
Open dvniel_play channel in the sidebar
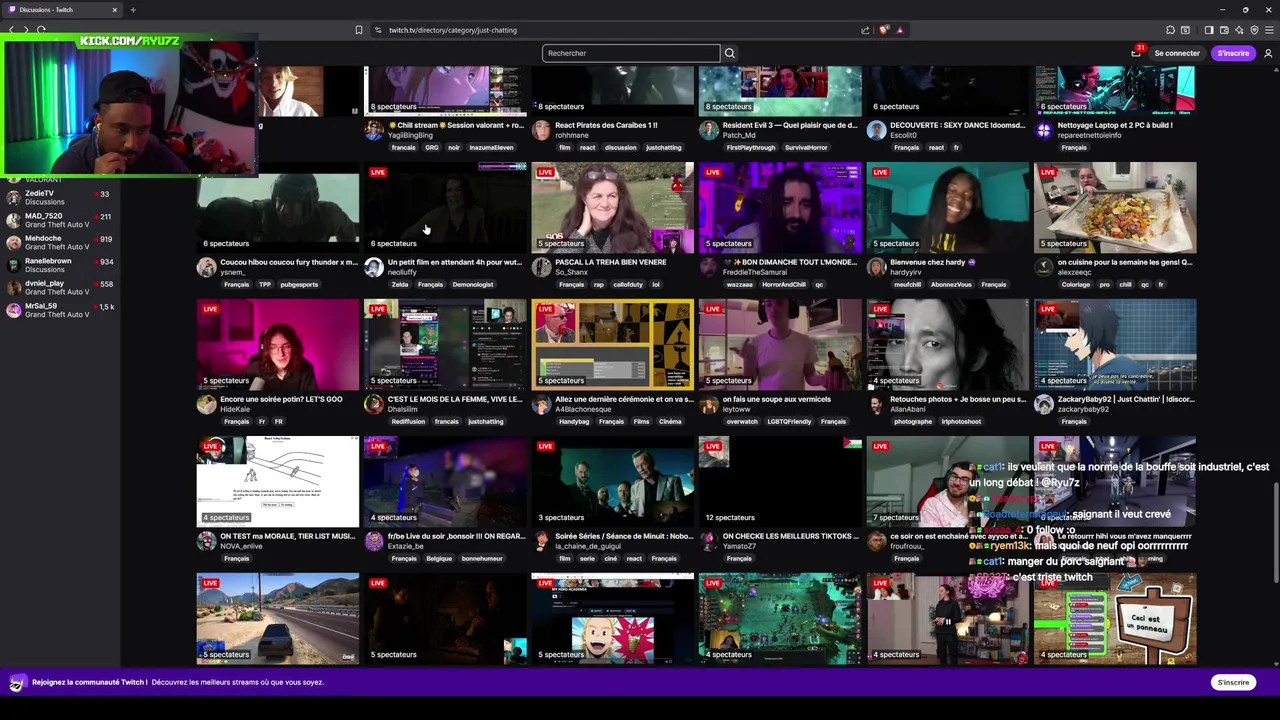(60, 288)
